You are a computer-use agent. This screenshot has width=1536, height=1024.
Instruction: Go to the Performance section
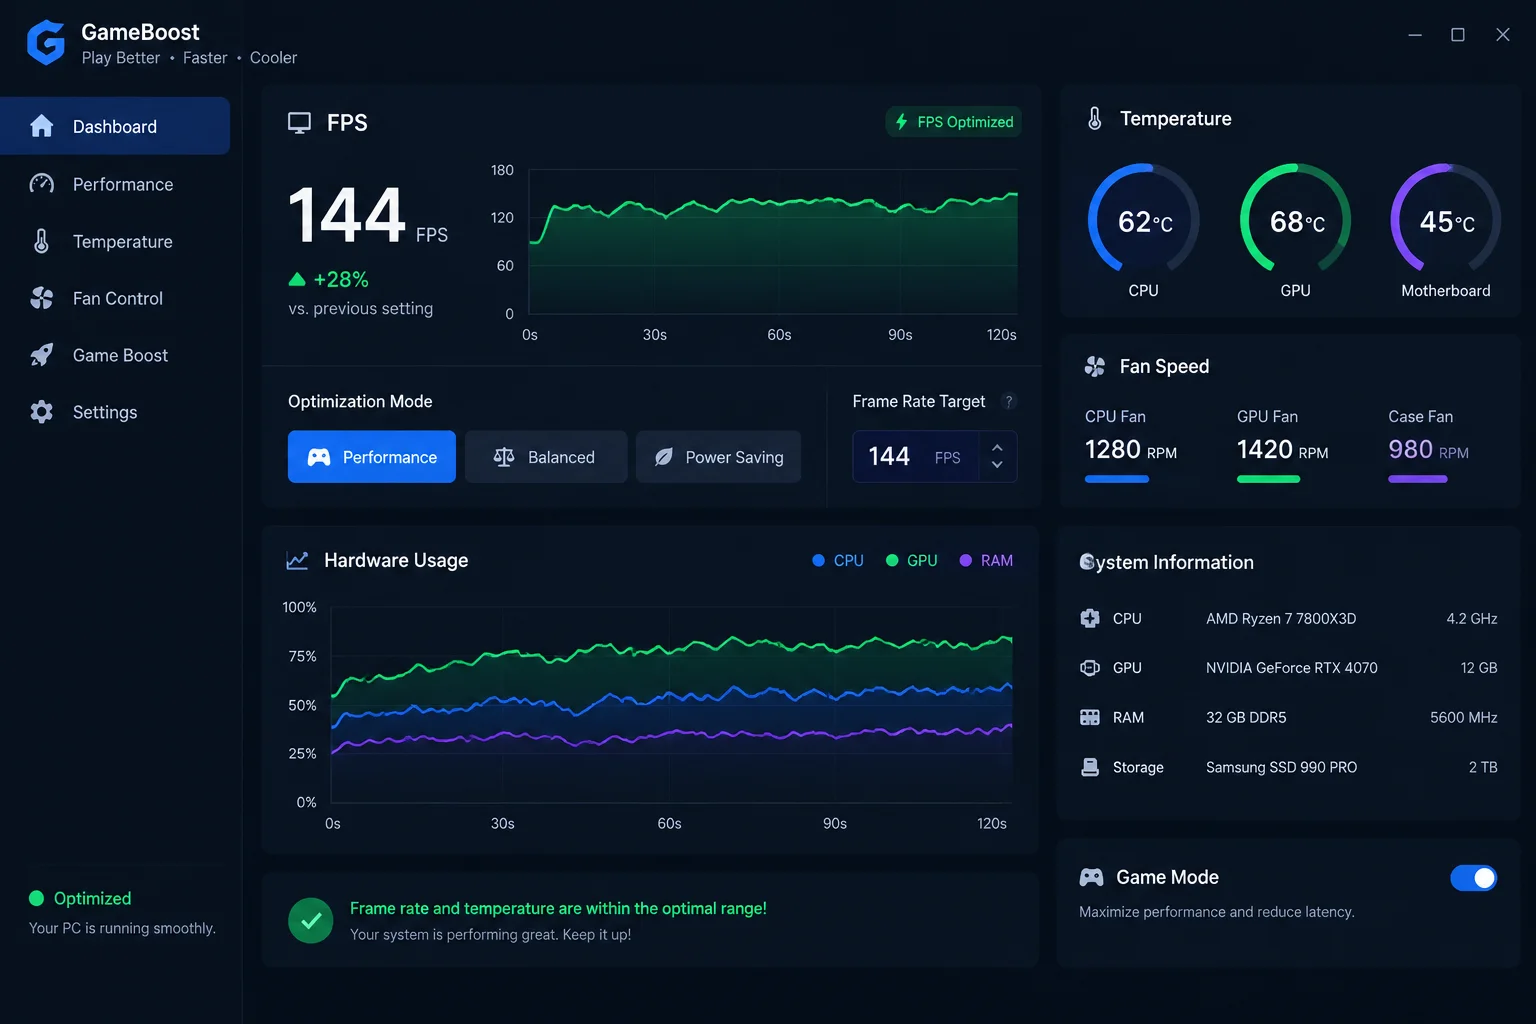coord(115,184)
